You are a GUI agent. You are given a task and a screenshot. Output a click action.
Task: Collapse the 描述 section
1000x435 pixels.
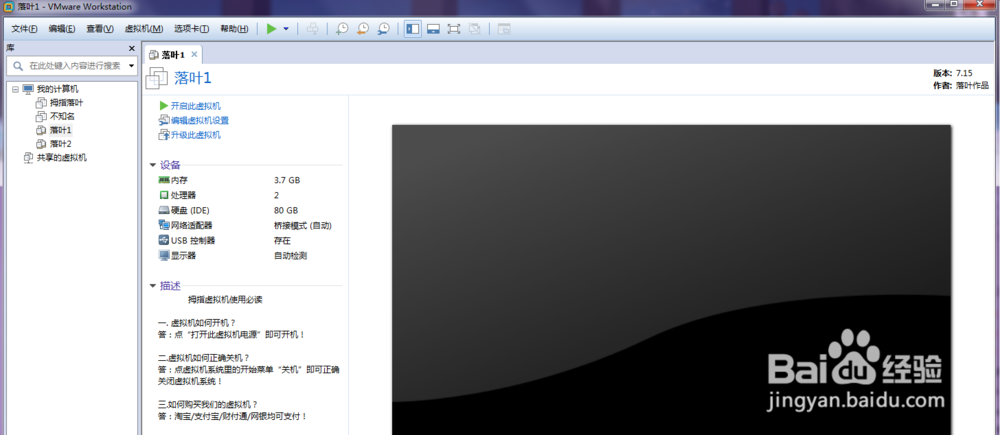click(x=153, y=286)
